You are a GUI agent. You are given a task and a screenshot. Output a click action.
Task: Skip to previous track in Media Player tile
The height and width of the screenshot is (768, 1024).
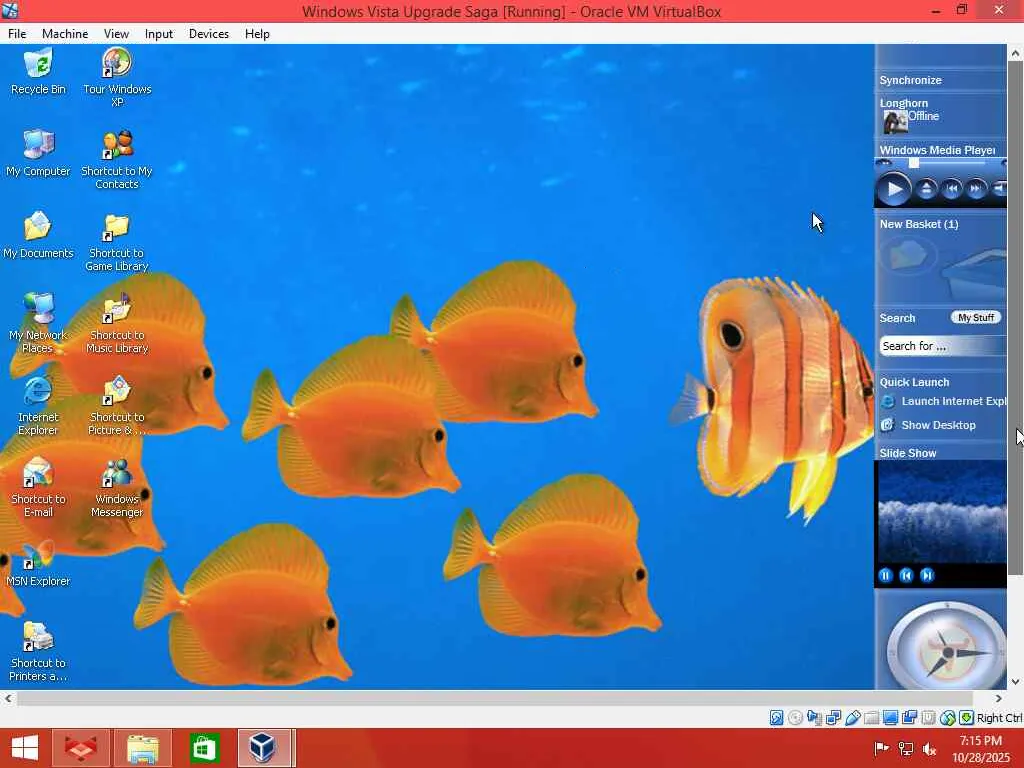952,189
